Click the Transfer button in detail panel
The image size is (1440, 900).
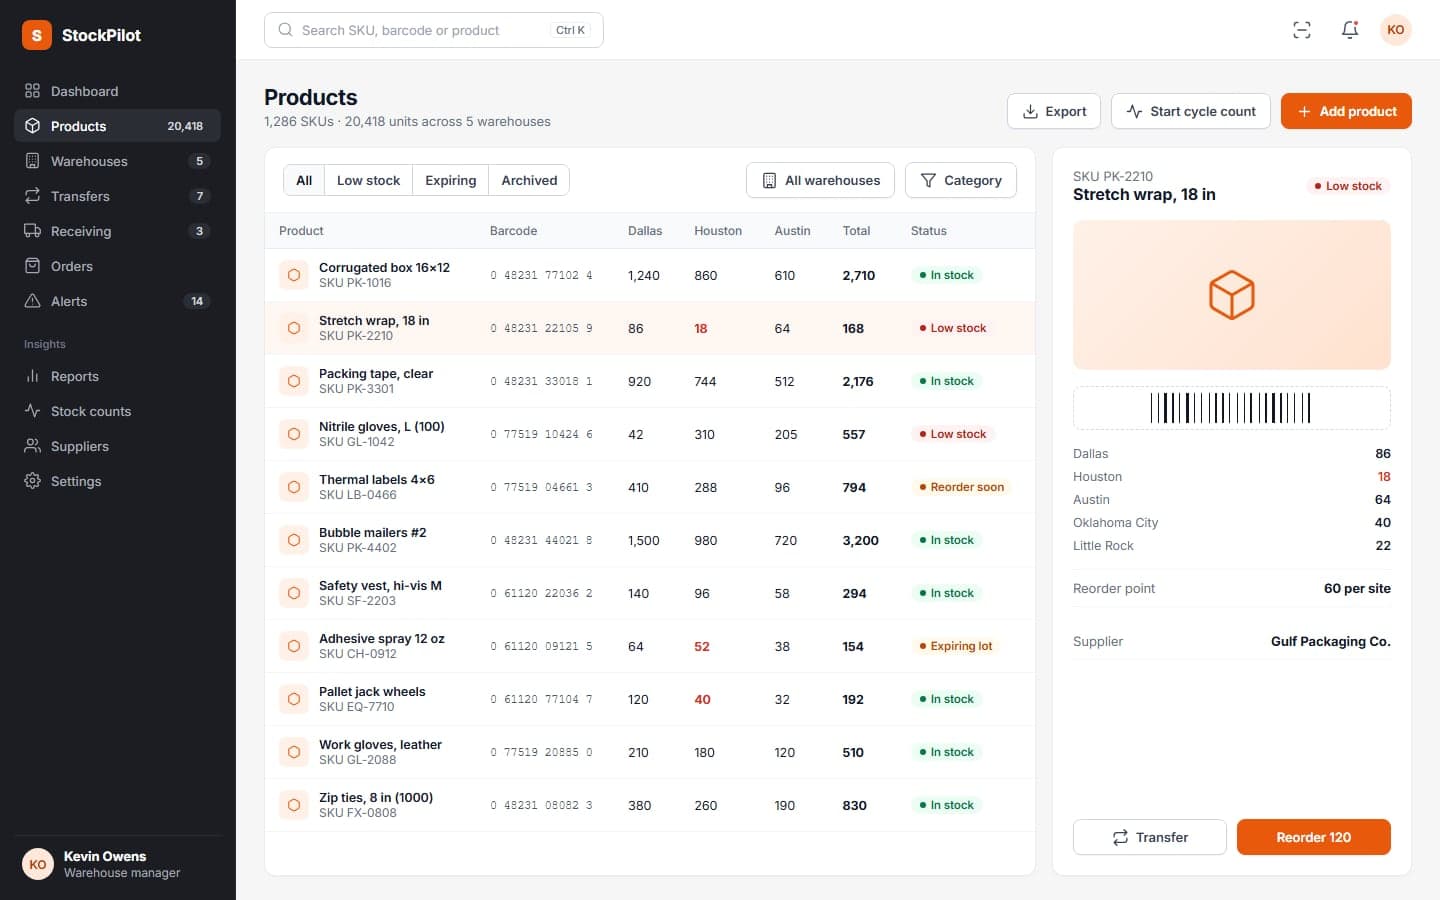point(1150,837)
